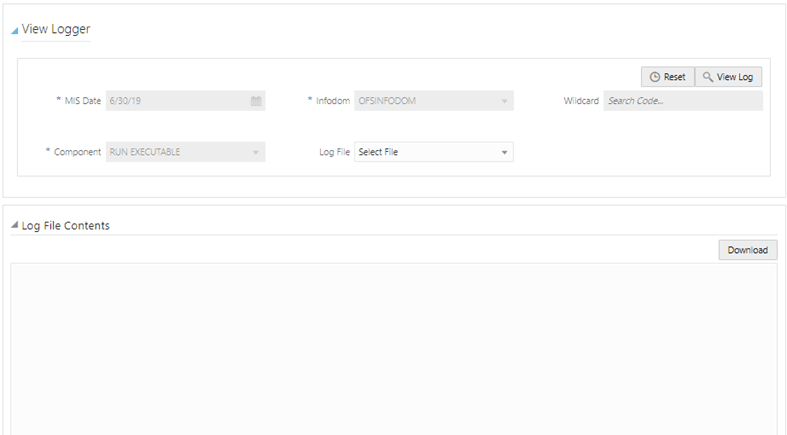Click the View Logger heading text

coord(56,29)
